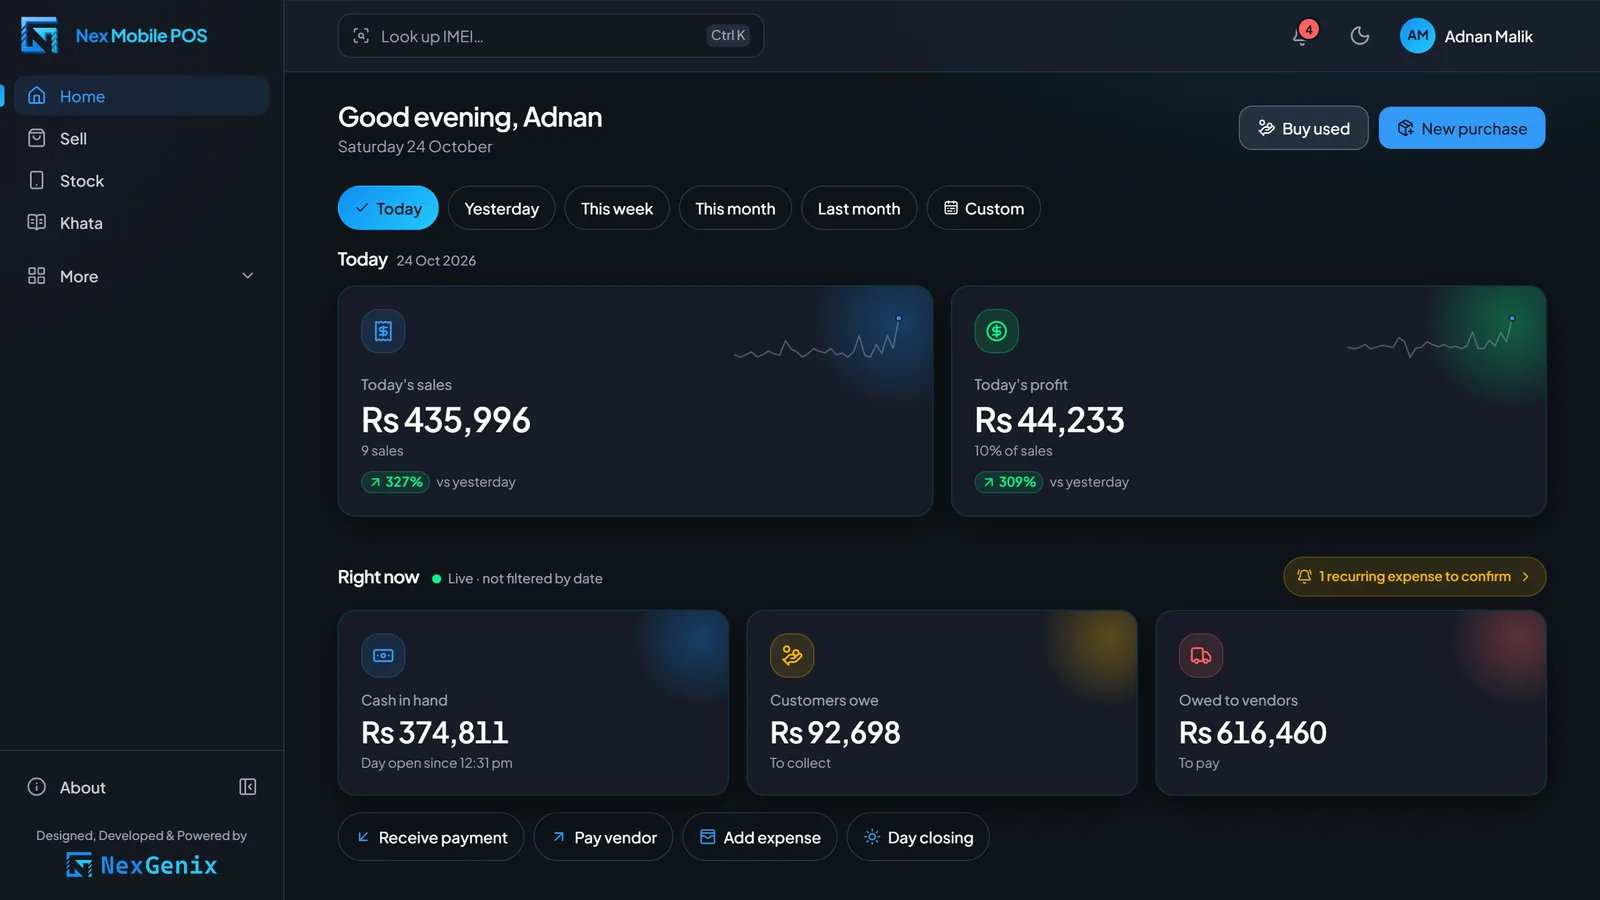The height and width of the screenshot is (900, 1600).
Task: Toggle dark mode moon icon
Action: 1360,36
